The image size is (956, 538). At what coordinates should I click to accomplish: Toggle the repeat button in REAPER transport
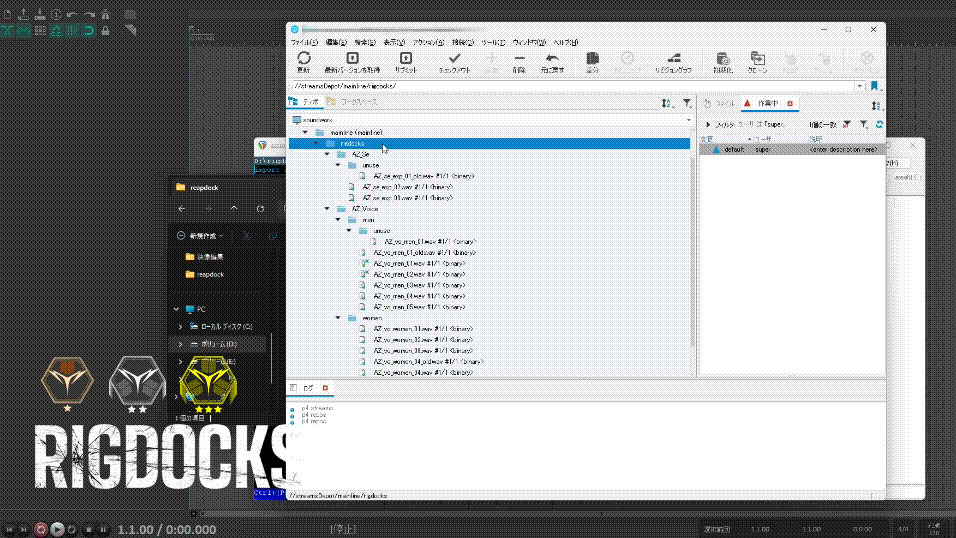[x=71, y=529]
